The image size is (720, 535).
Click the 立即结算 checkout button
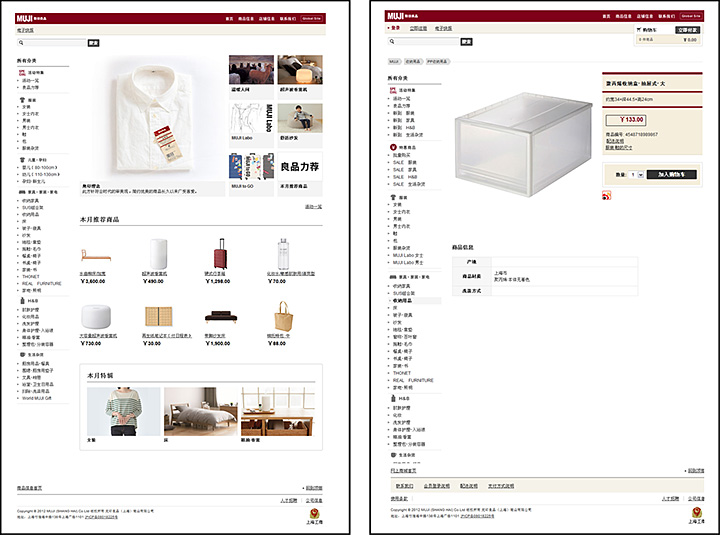688,30
